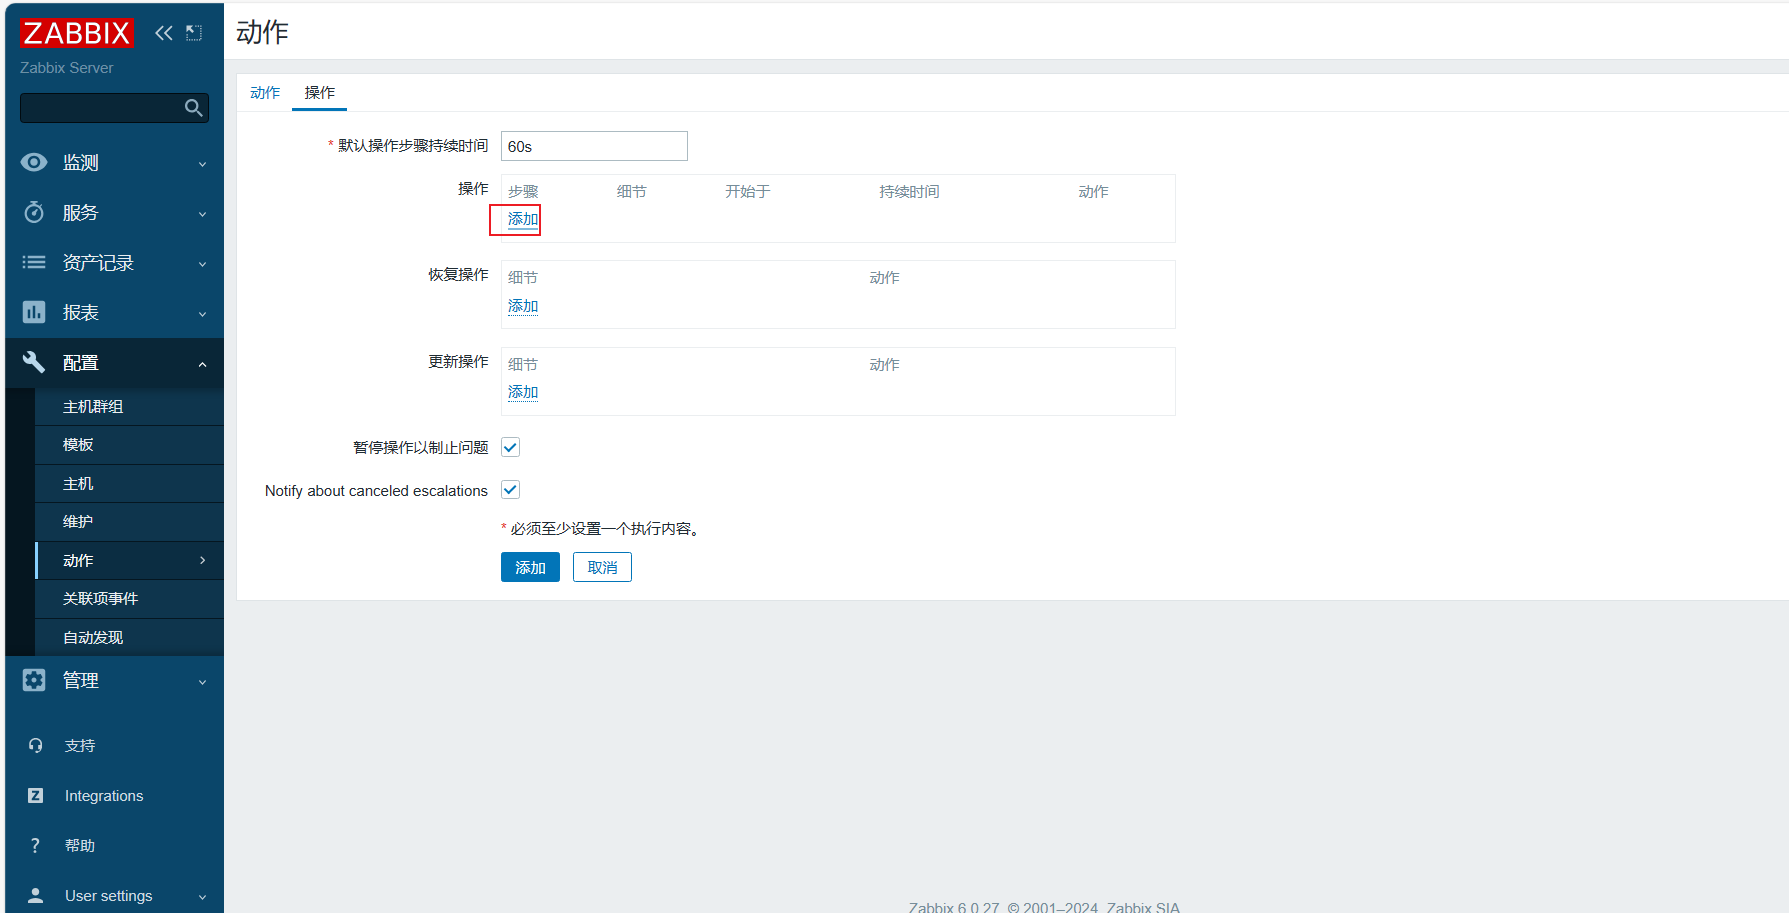
Task: Toggle the 暂停操作以制止问题 checkbox
Action: pyautogui.click(x=510, y=447)
